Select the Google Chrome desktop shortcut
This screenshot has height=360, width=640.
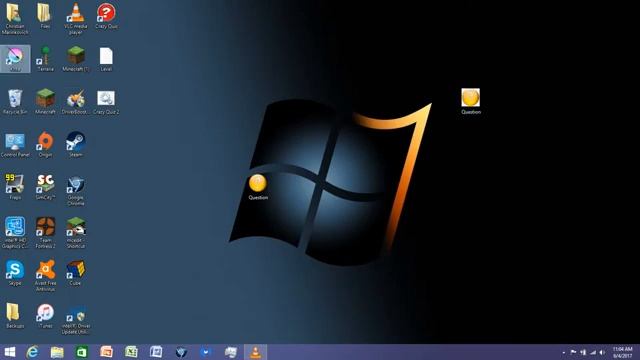[76, 190]
